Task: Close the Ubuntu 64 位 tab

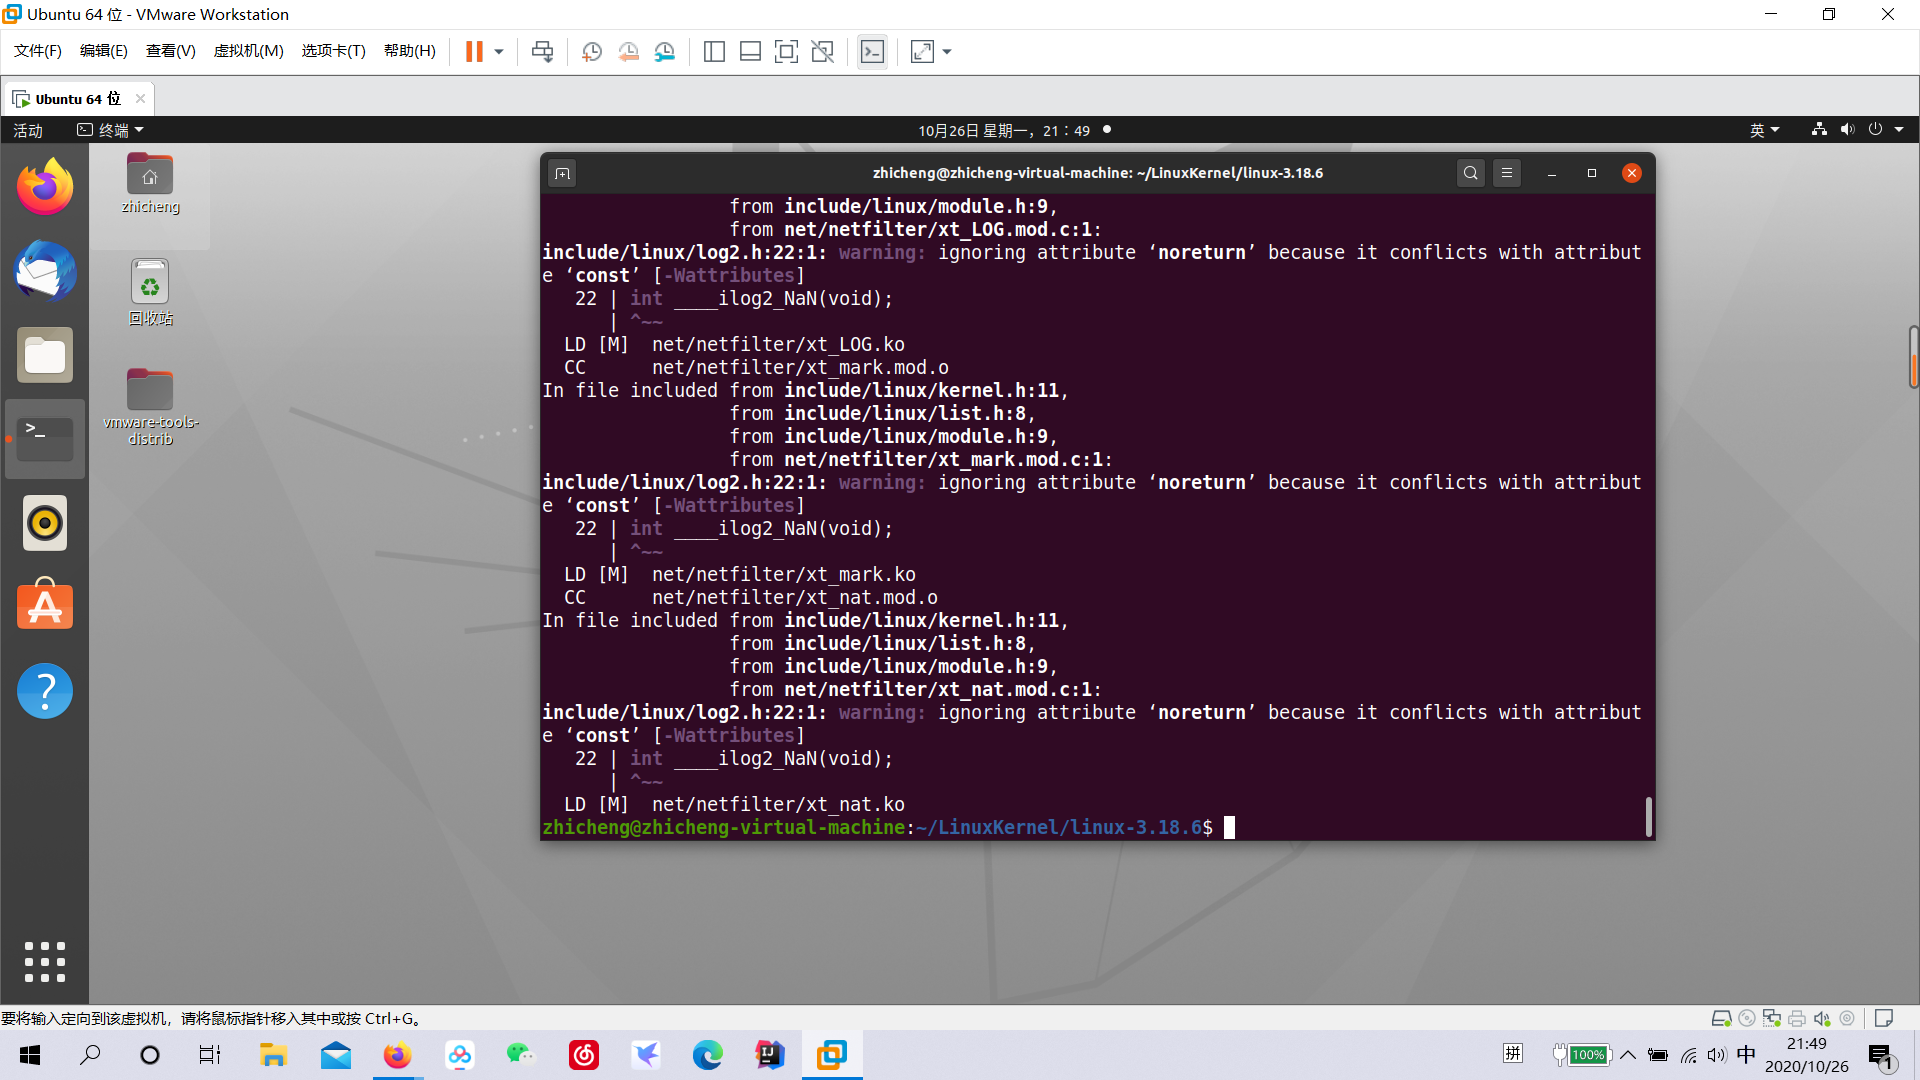Action: click(x=140, y=98)
